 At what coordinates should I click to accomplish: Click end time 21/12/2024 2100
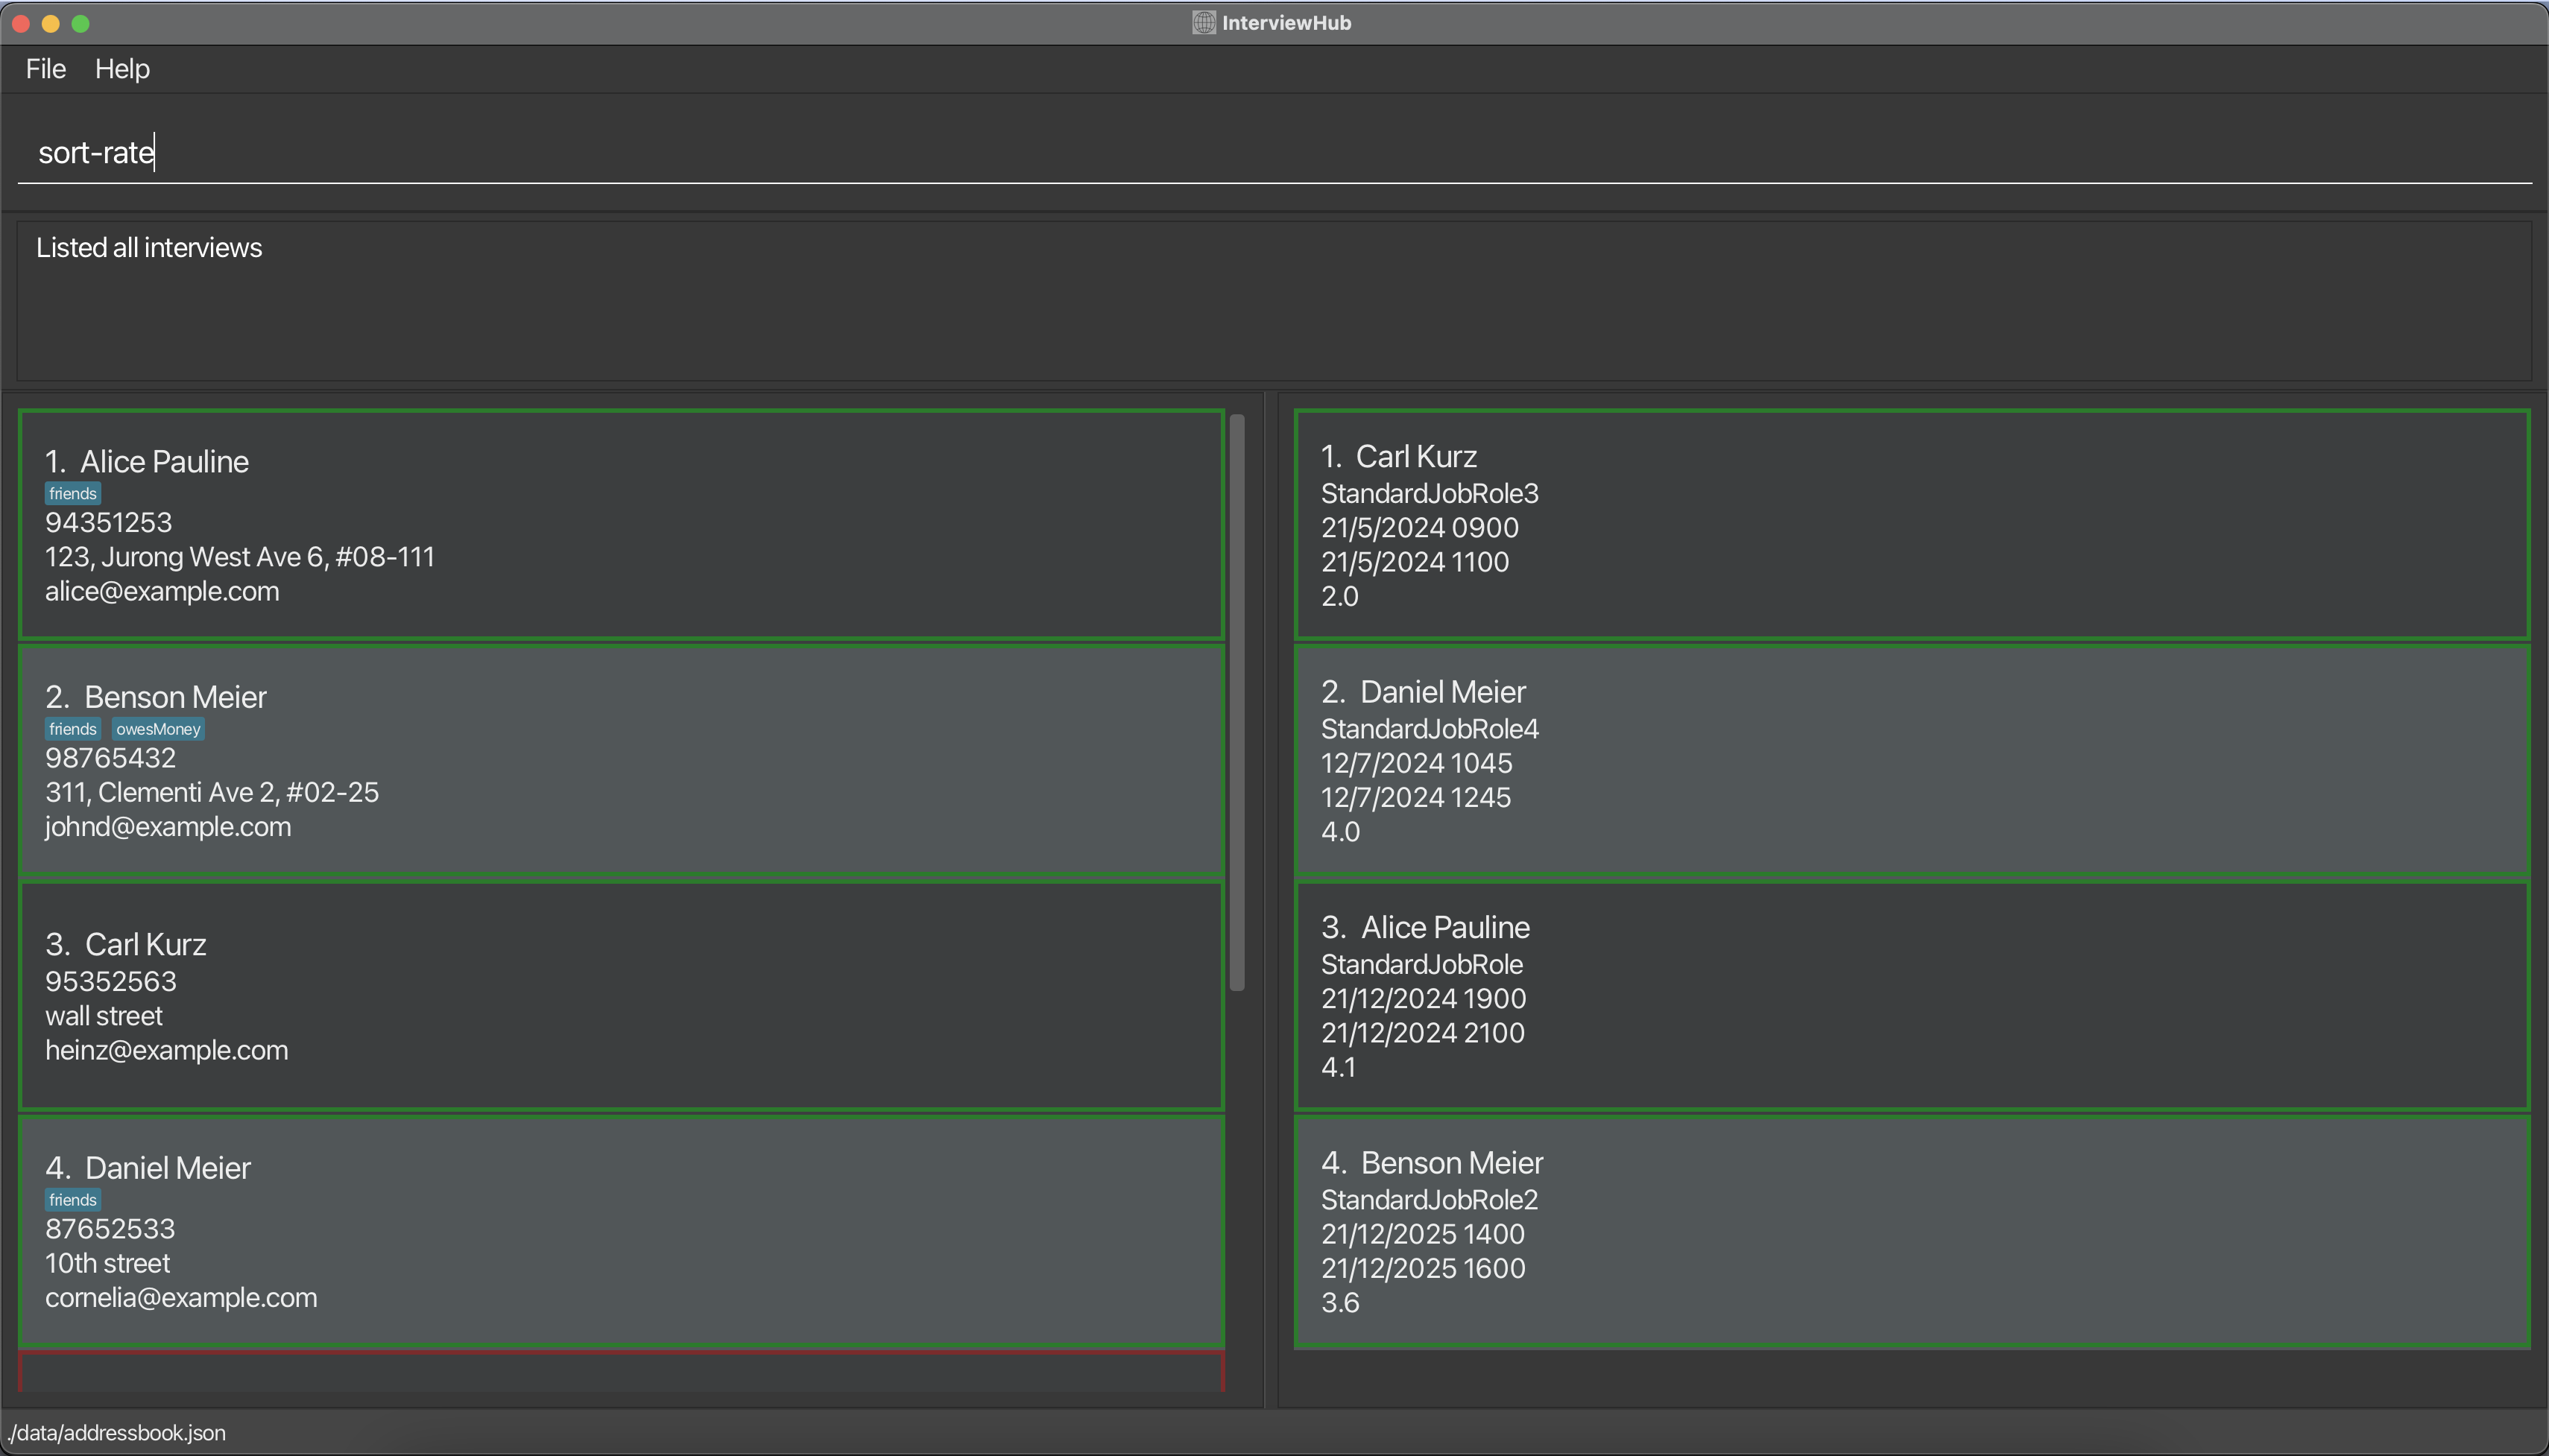(x=1423, y=1033)
